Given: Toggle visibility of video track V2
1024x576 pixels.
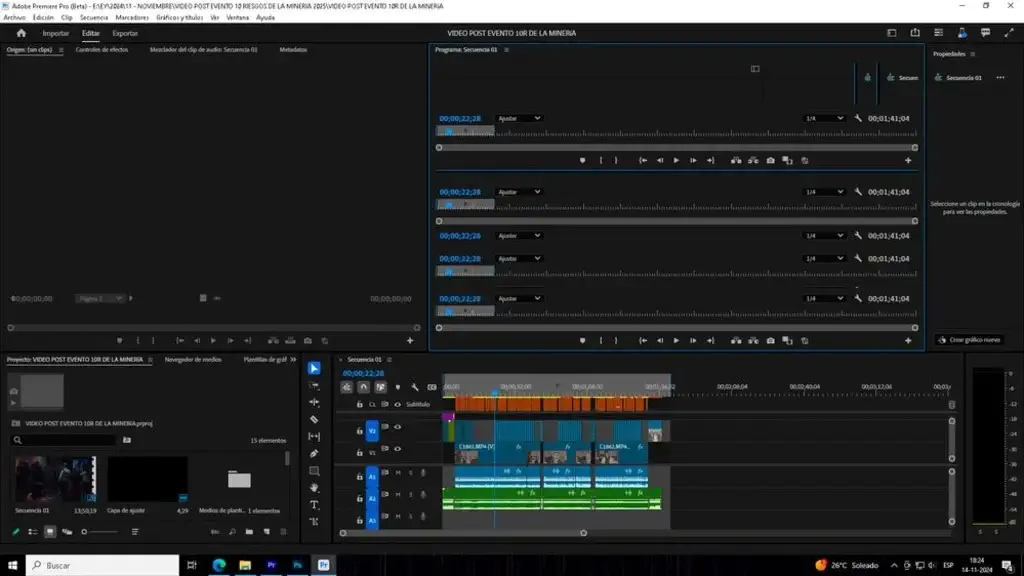Looking at the screenshot, I should pos(397,428).
